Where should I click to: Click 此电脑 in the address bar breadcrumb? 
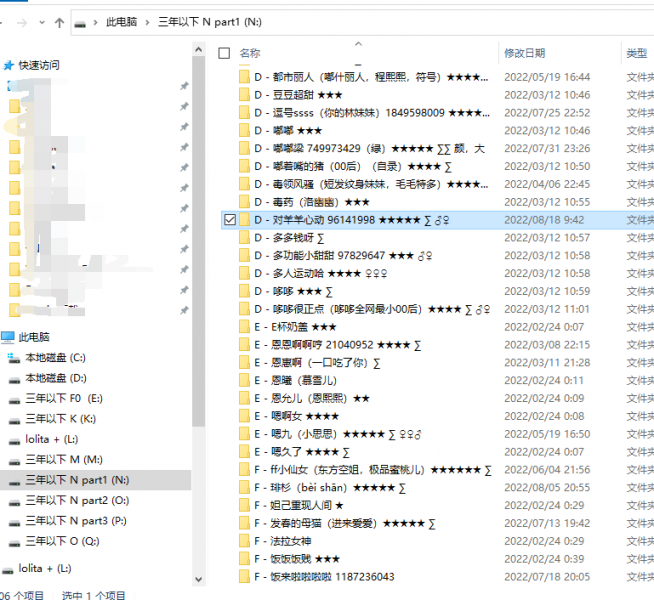pyautogui.click(x=122, y=21)
